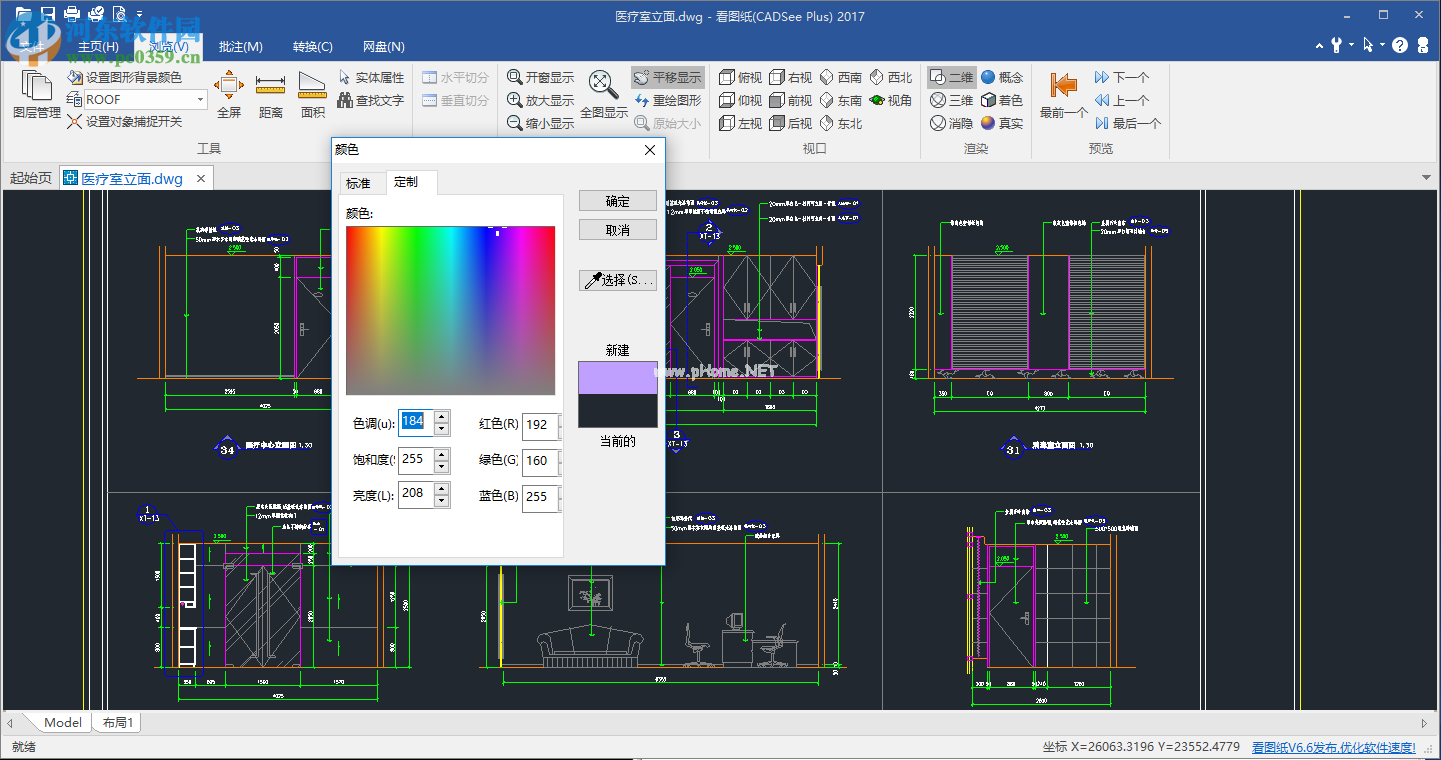Select 西北 northwest isometric view
This screenshot has width=1441, height=760.
pyautogui.click(x=890, y=77)
